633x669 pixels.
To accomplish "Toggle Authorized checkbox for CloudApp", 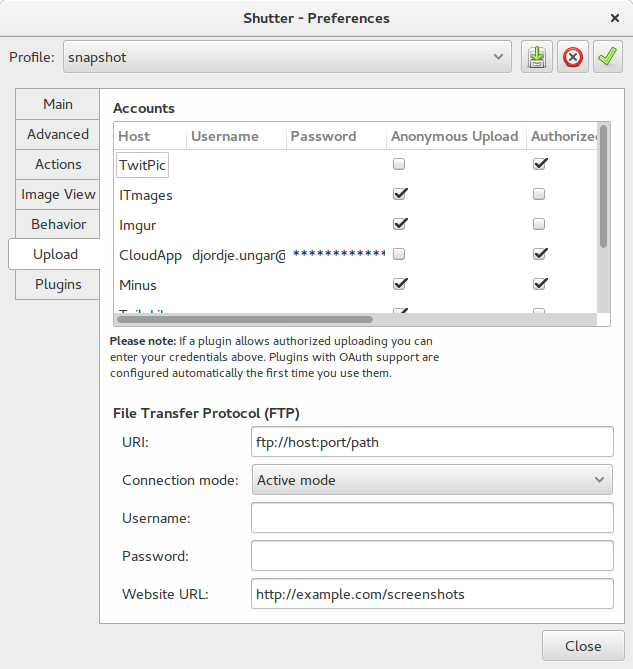I will tap(540, 253).
